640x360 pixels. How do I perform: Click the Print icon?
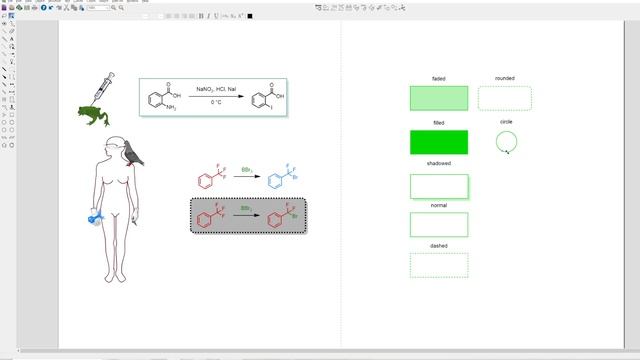(35, 8)
